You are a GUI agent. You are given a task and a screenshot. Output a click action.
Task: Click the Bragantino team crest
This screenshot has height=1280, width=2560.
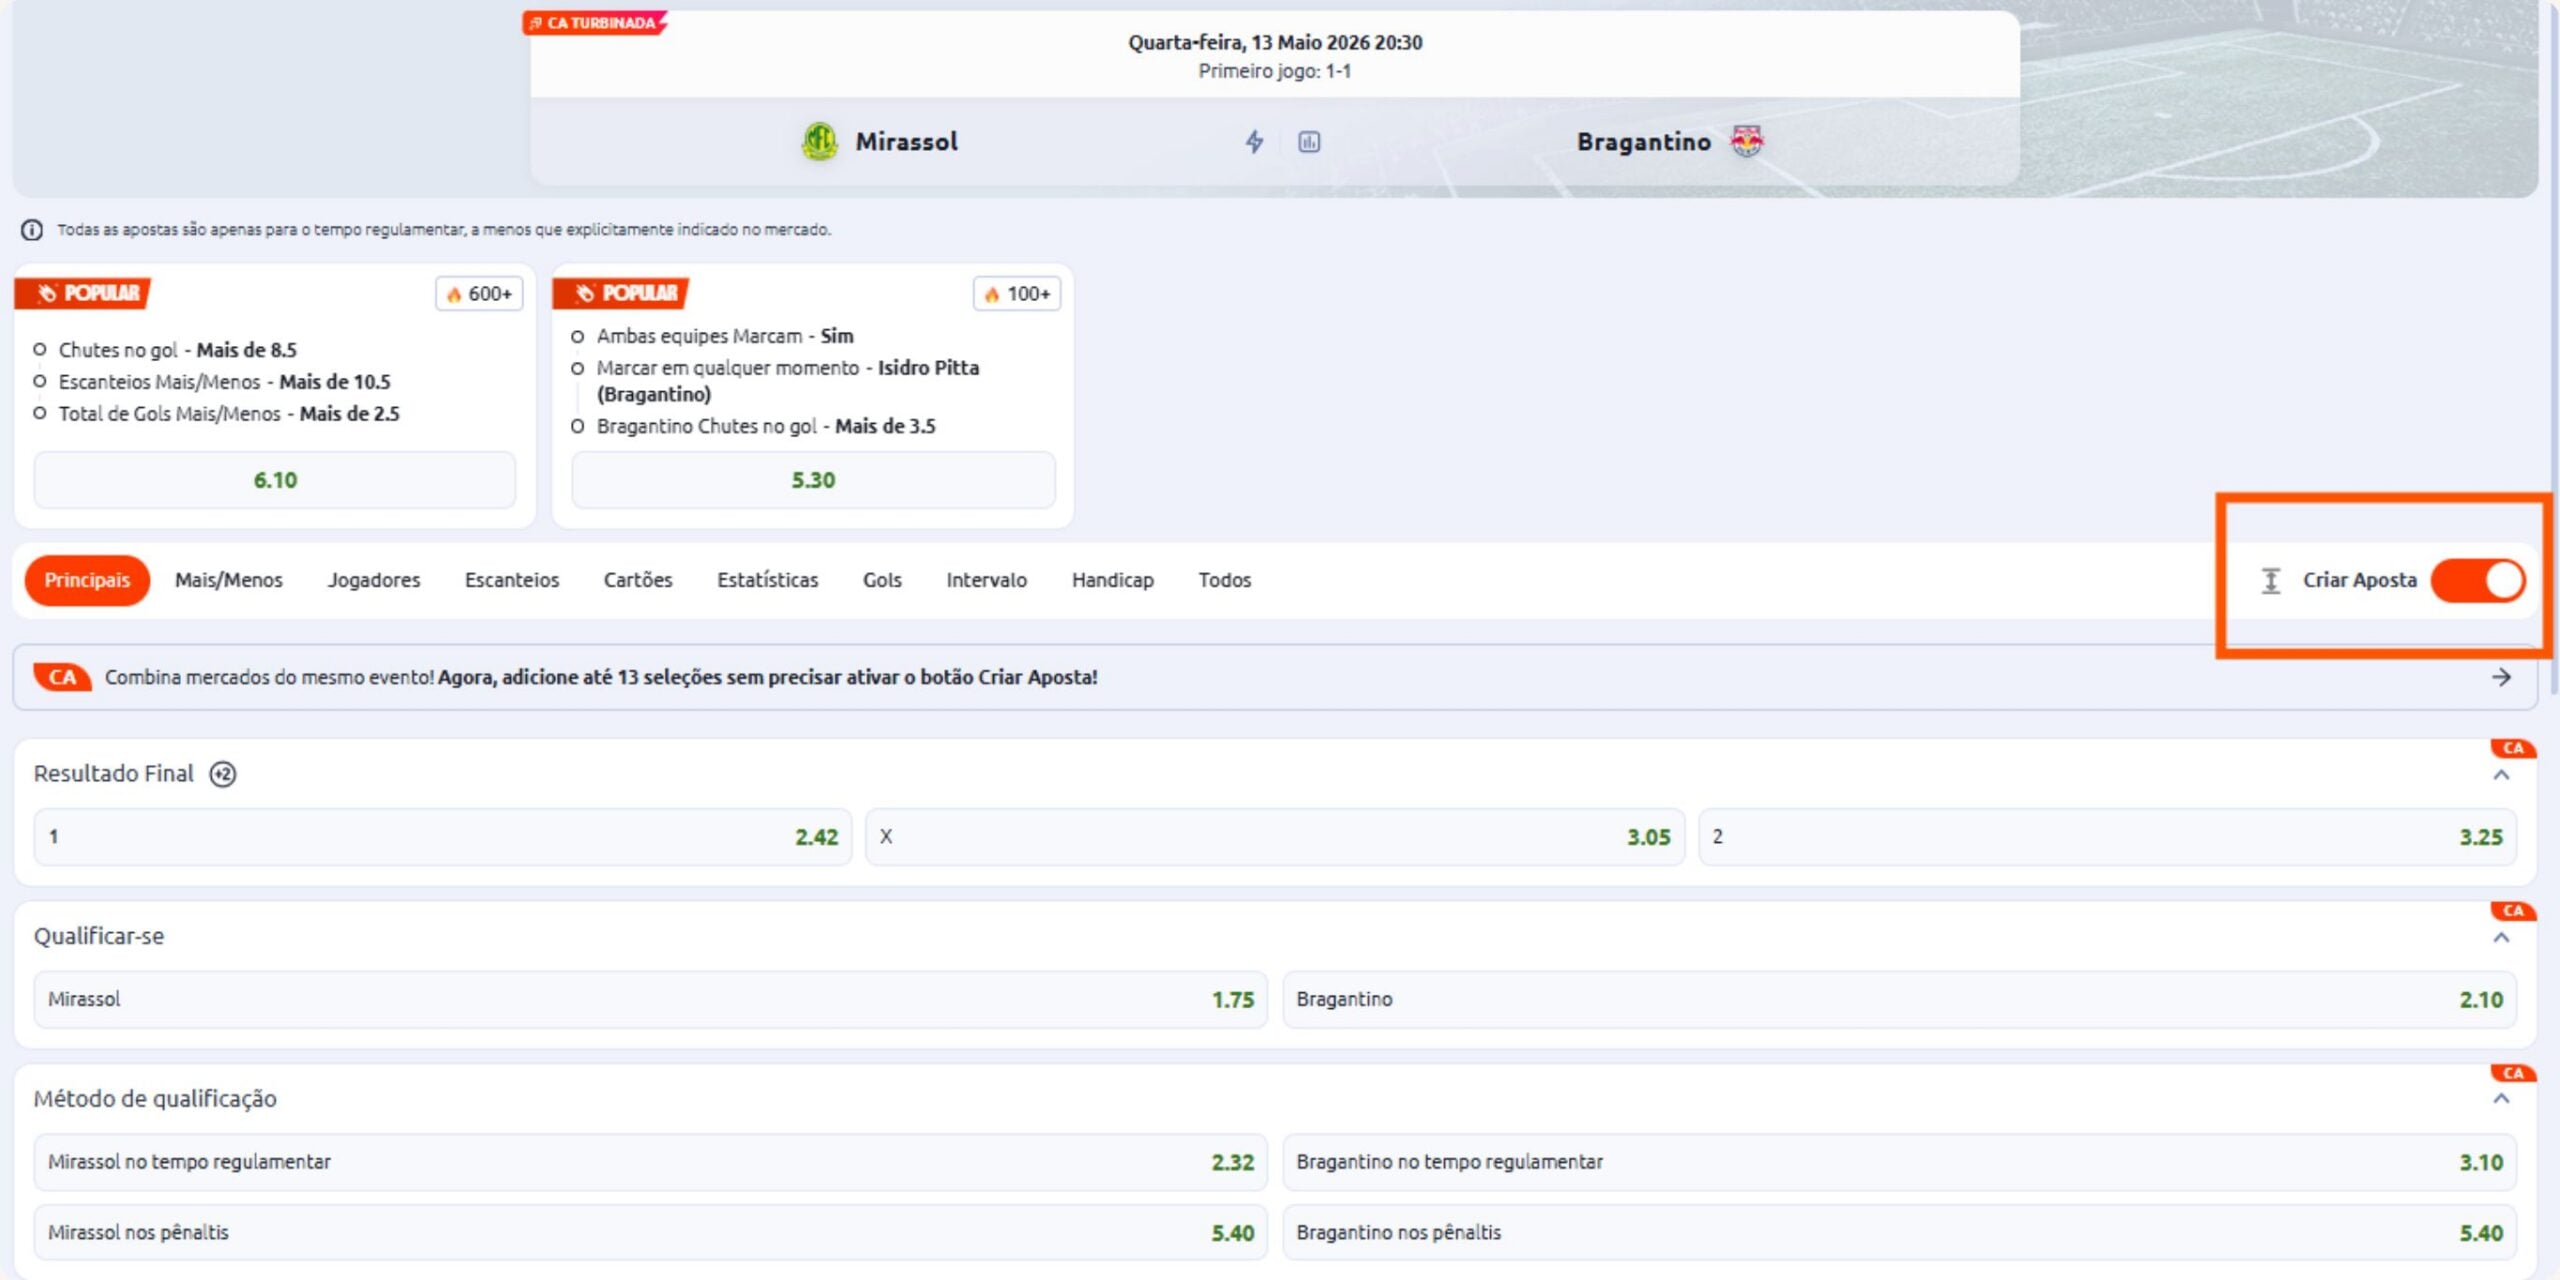1747,141
